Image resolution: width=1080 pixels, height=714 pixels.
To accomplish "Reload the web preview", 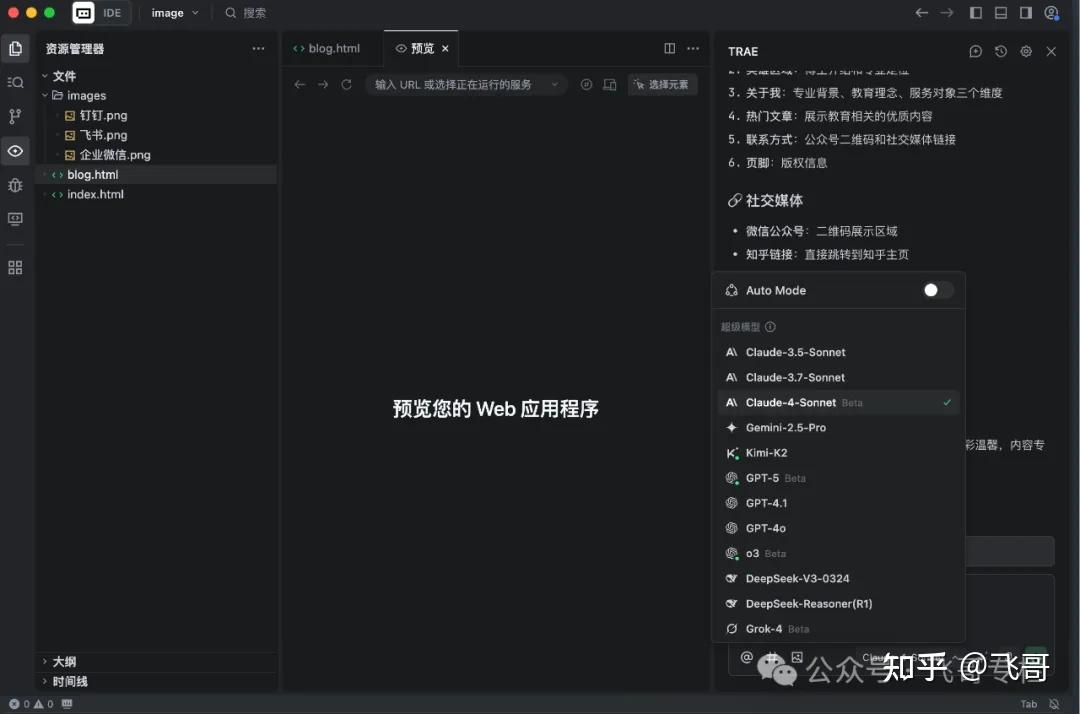I will (x=346, y=85).
